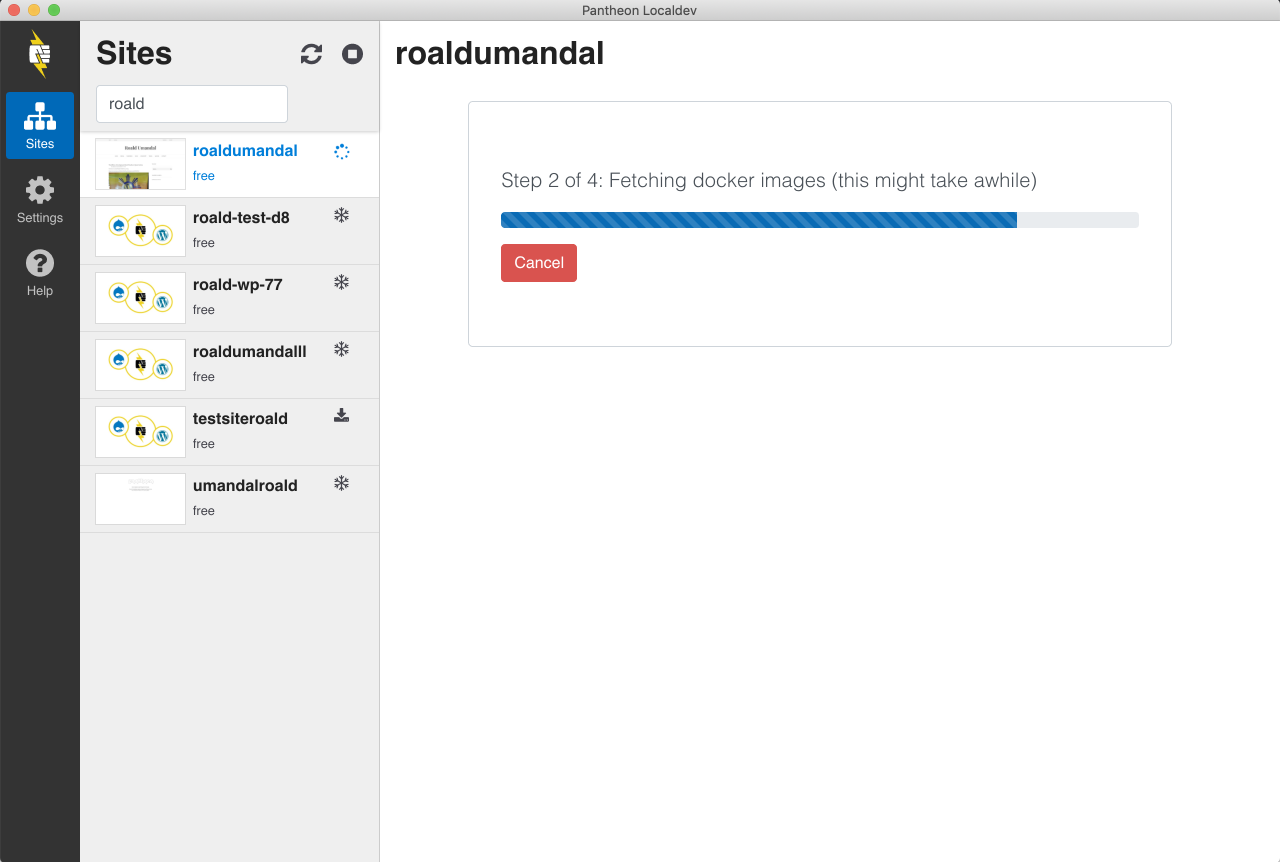This screenshot has height=862, width=1280.
Task: Select testsiteroald site name
Action: [240, 419]
